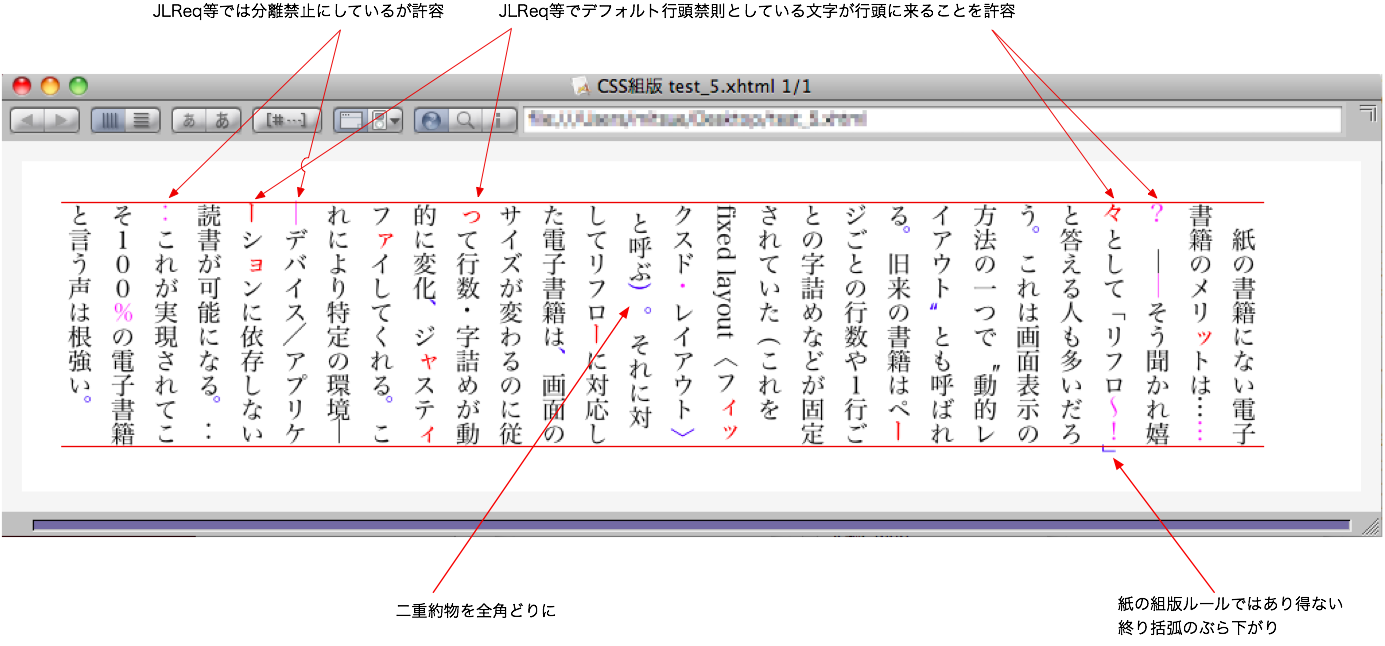Choose the larger あ font size
1385x646 pixels.
click(222, 120)
